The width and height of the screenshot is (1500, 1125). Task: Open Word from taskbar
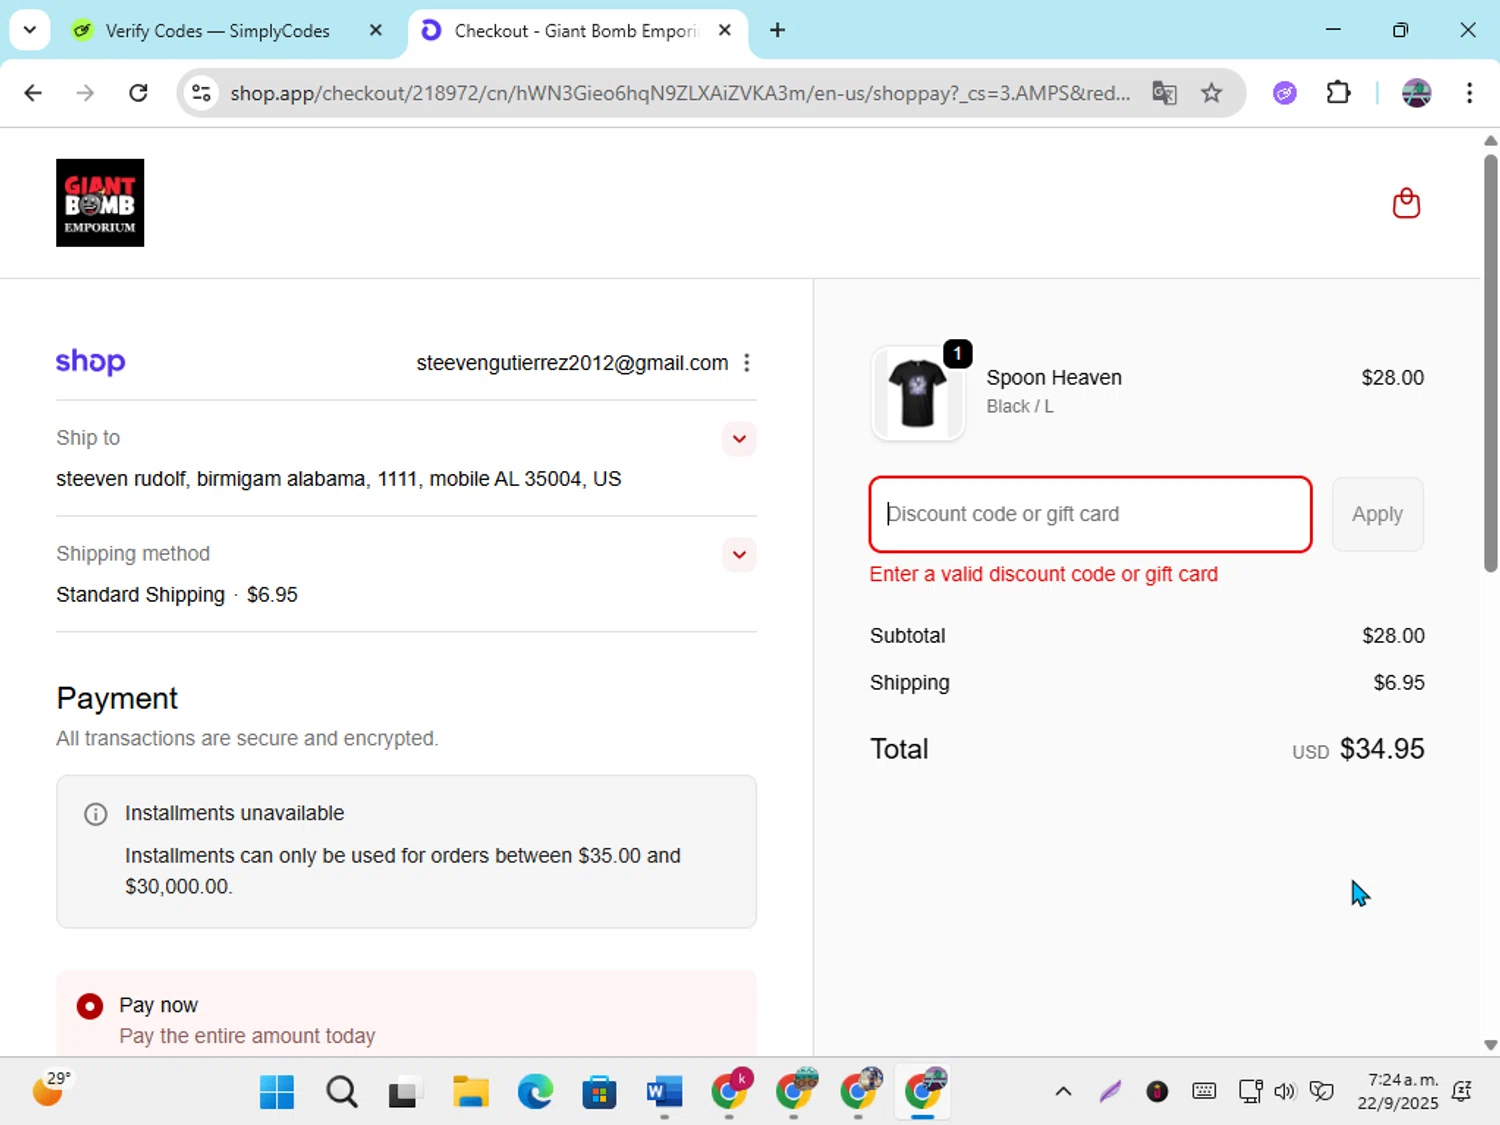click(x=664, y=1092)
